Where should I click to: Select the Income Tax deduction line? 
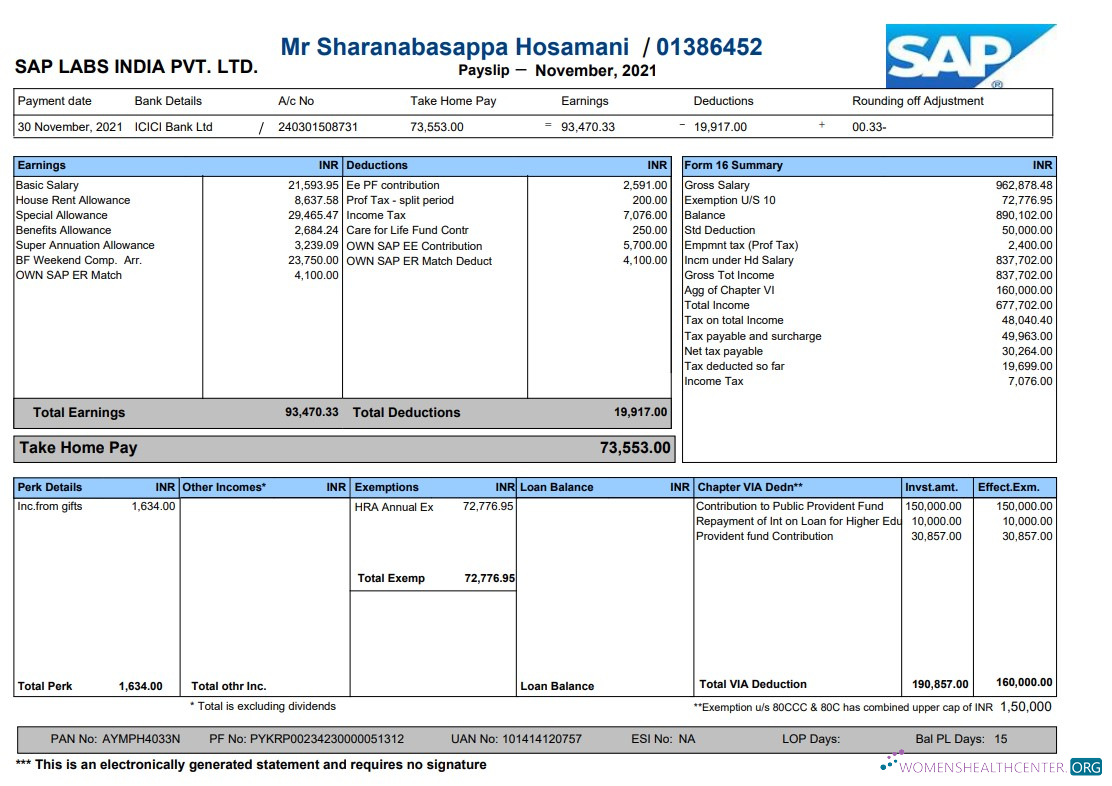(x=375, y=215)
